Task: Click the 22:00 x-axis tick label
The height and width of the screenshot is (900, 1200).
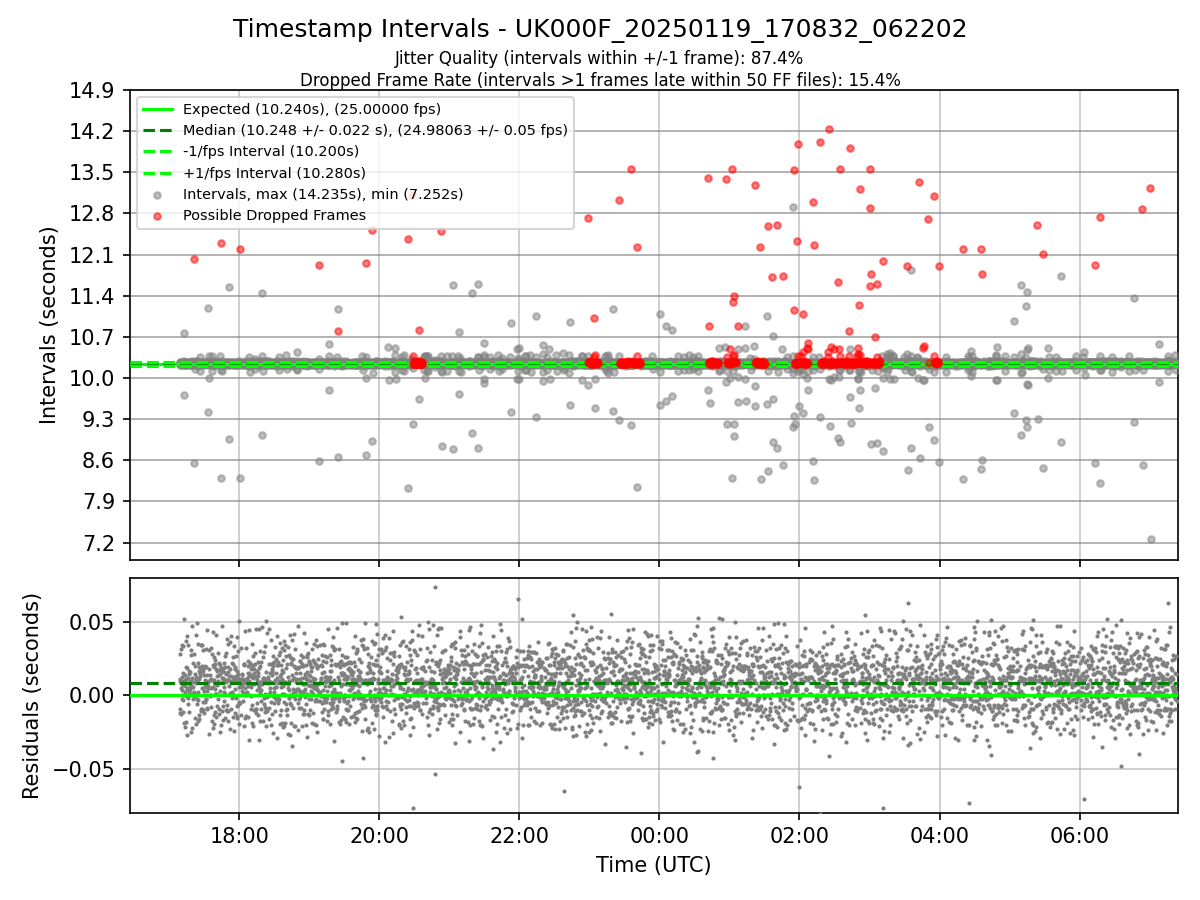Action: click(x=518, y=834)
